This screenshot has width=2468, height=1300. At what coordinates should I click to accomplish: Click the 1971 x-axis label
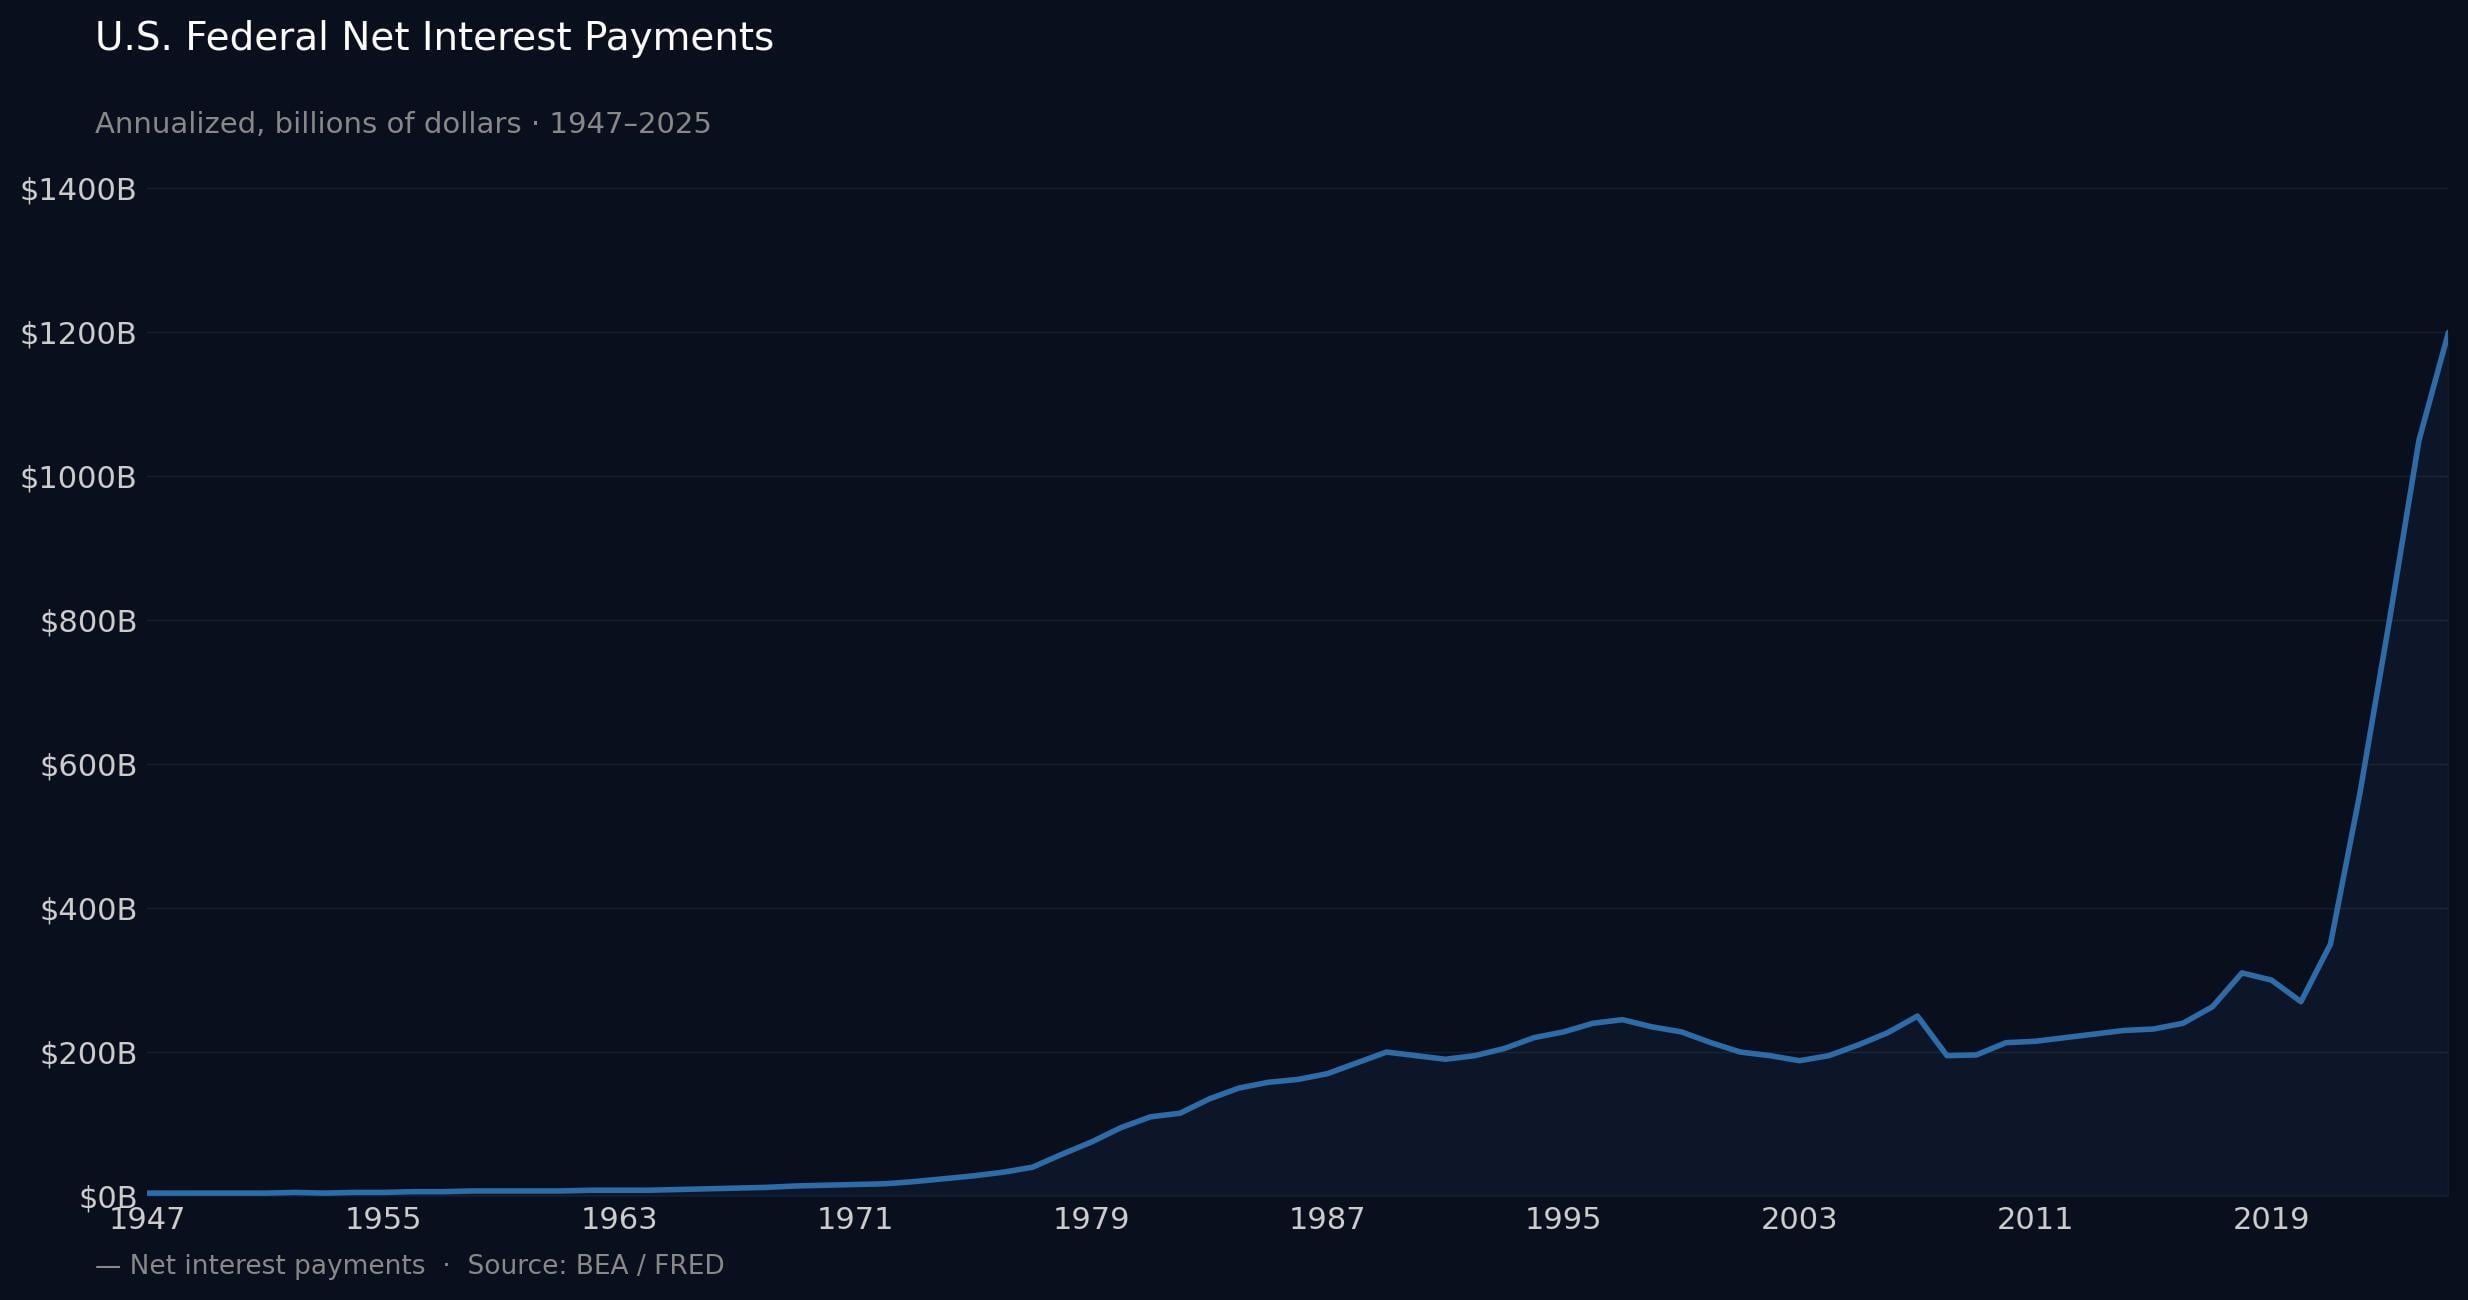855,1219
